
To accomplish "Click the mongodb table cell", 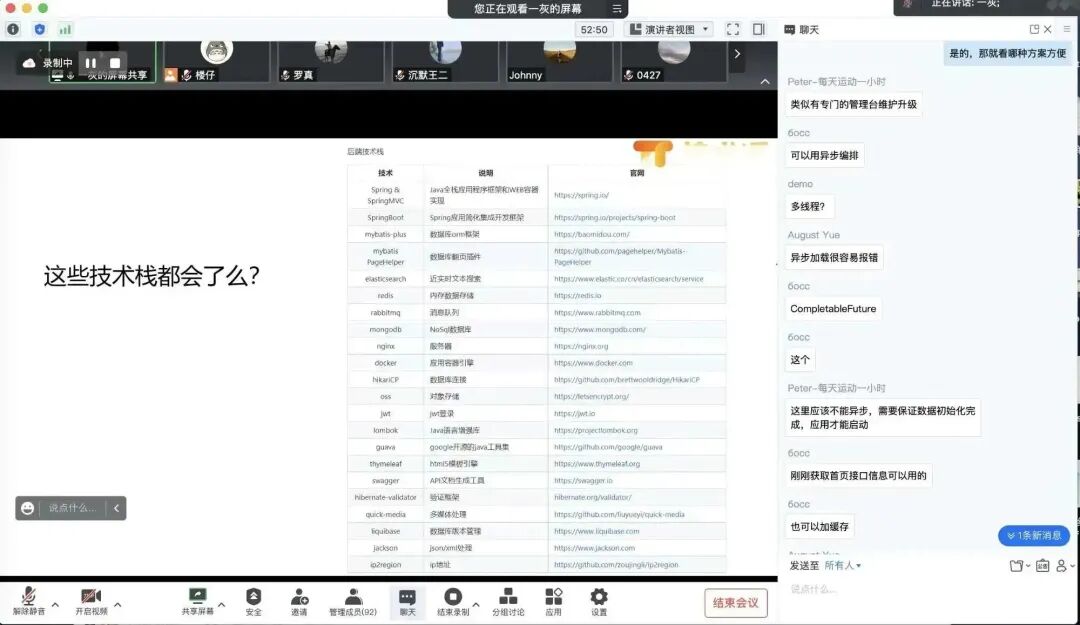I will tap(385, 329).
